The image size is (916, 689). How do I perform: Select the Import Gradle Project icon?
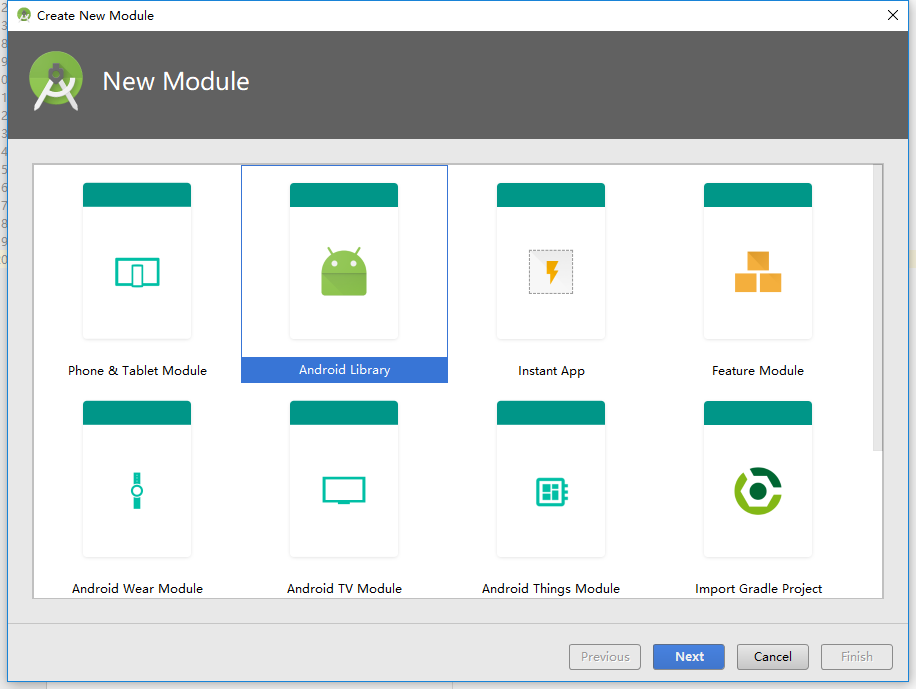click(x=758, y=491)
